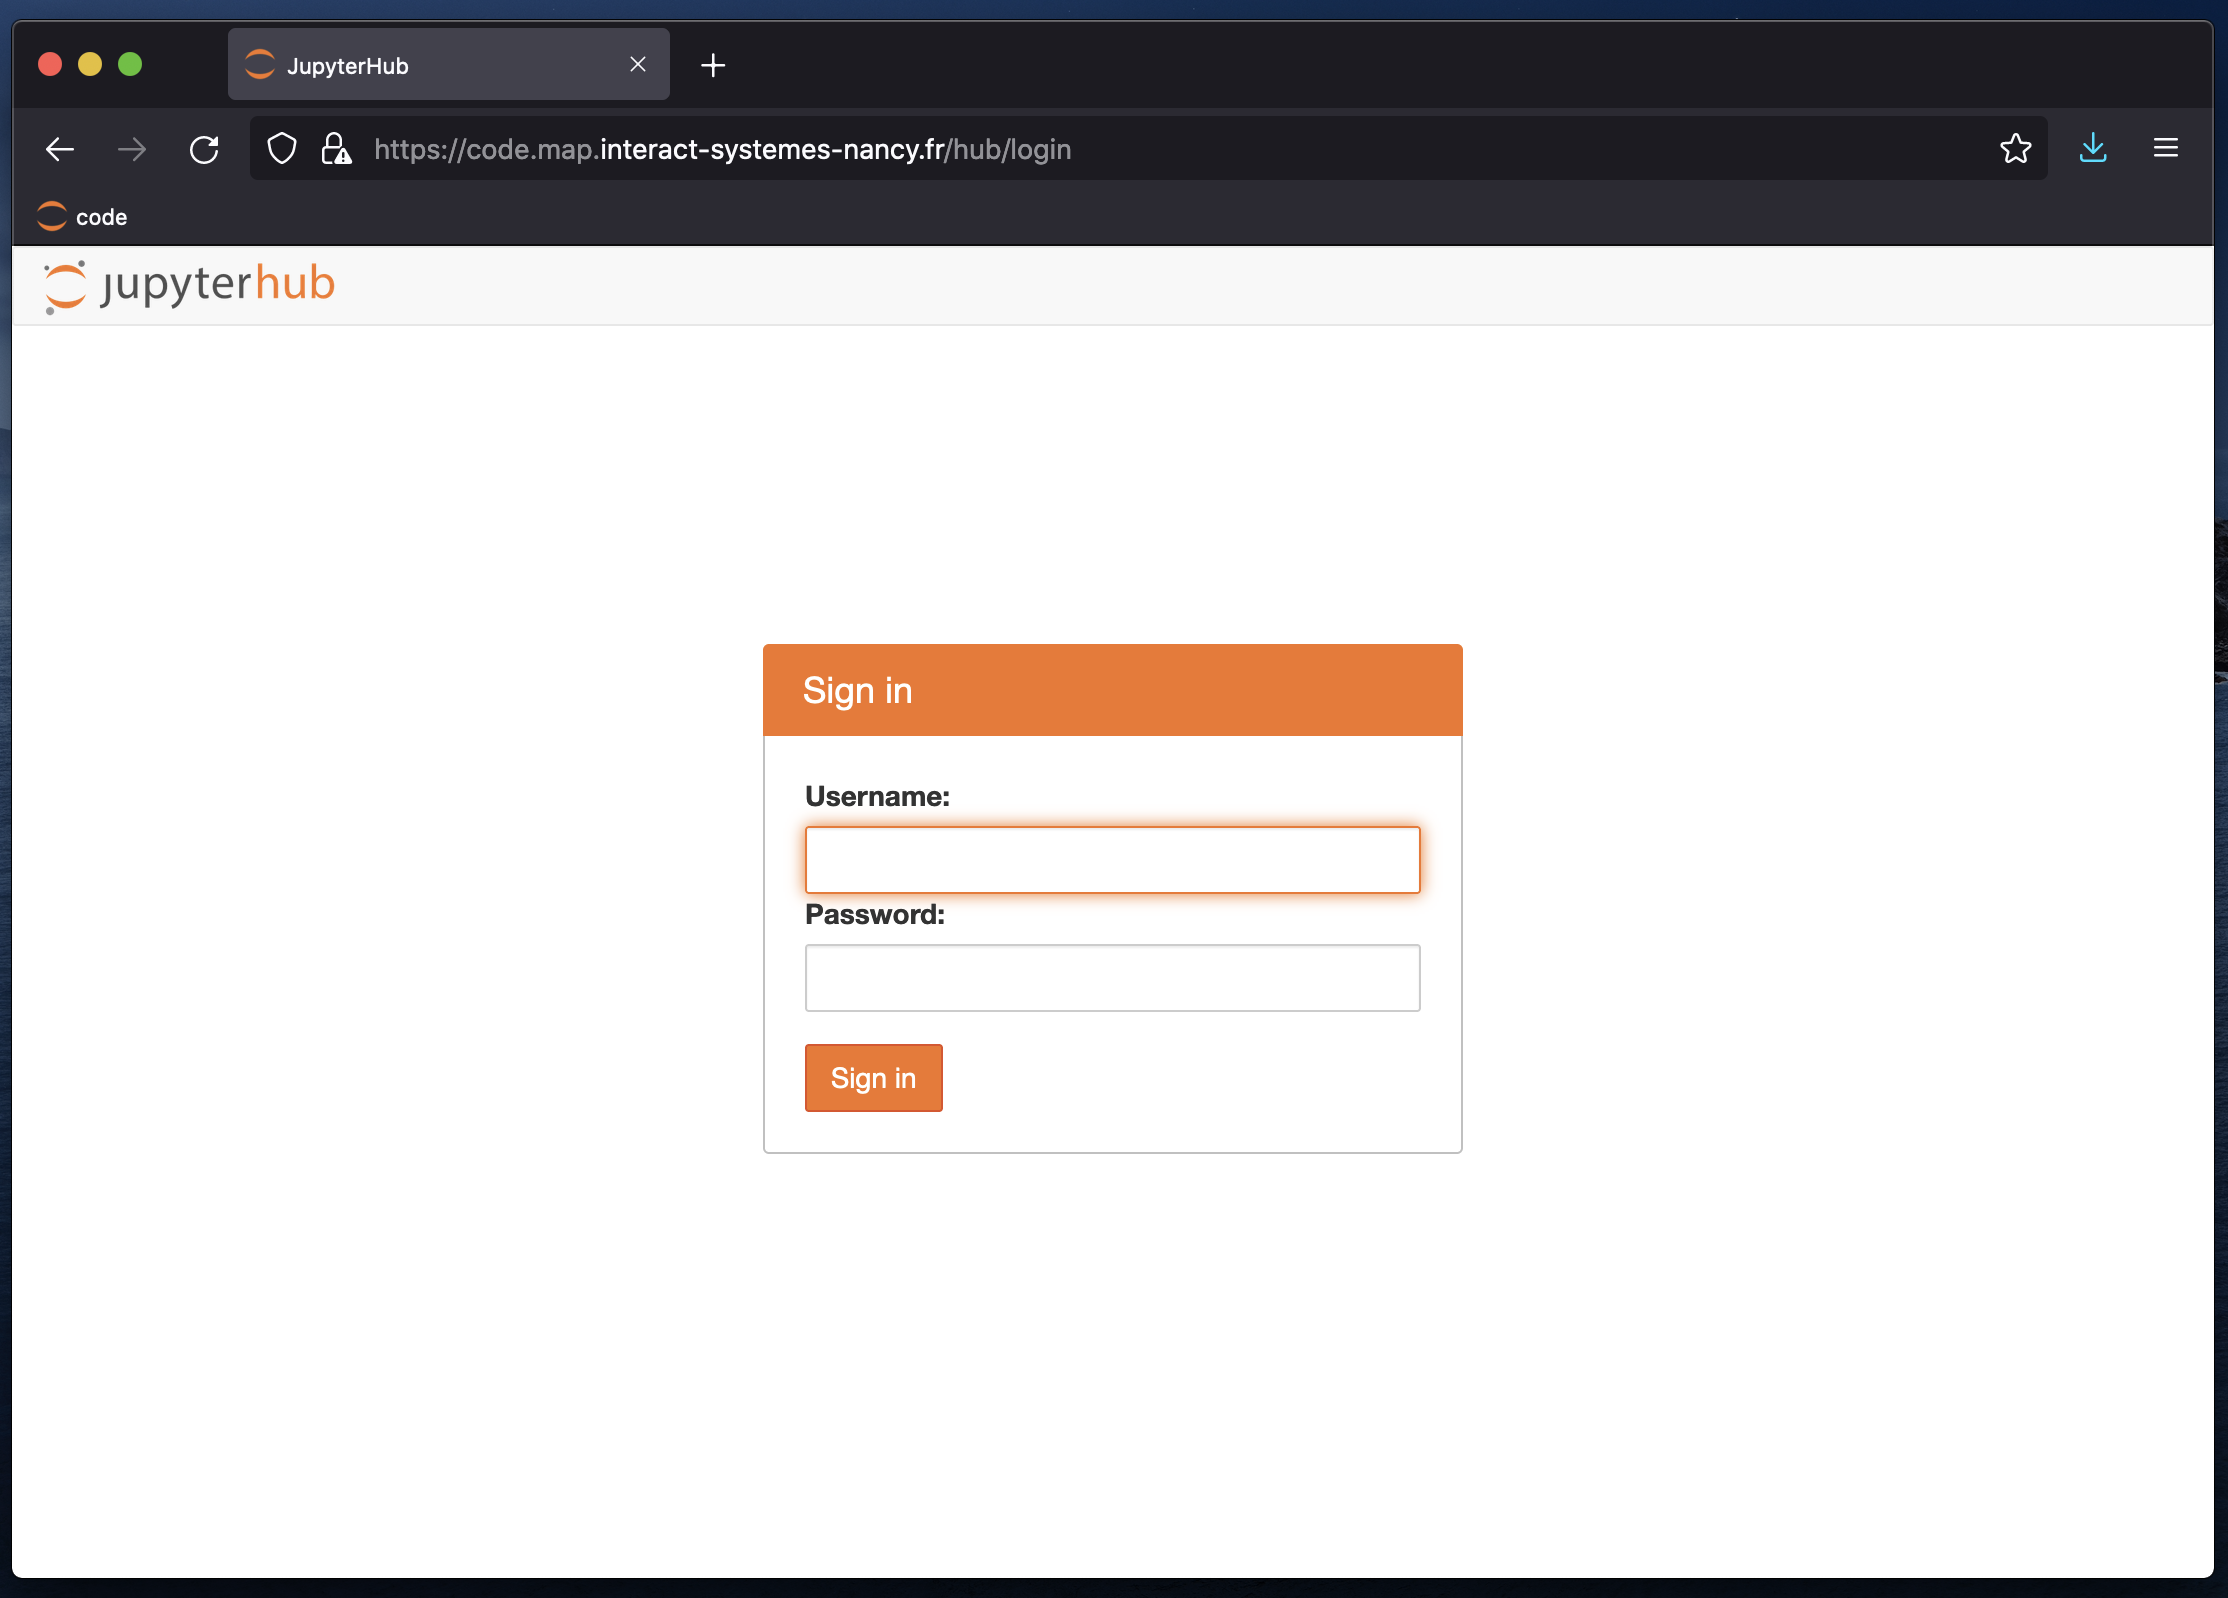Minimize window with yellow button
The image size is (2228, 1598).
tap(90, 65)
